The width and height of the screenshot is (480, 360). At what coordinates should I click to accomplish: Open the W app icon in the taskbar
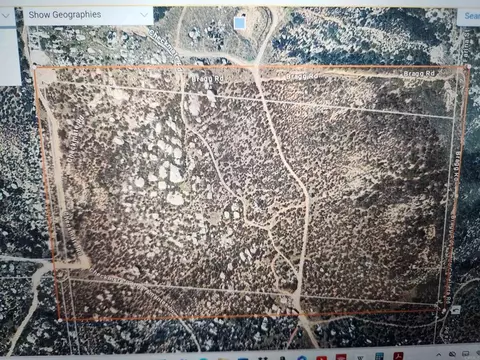[360, 357]
